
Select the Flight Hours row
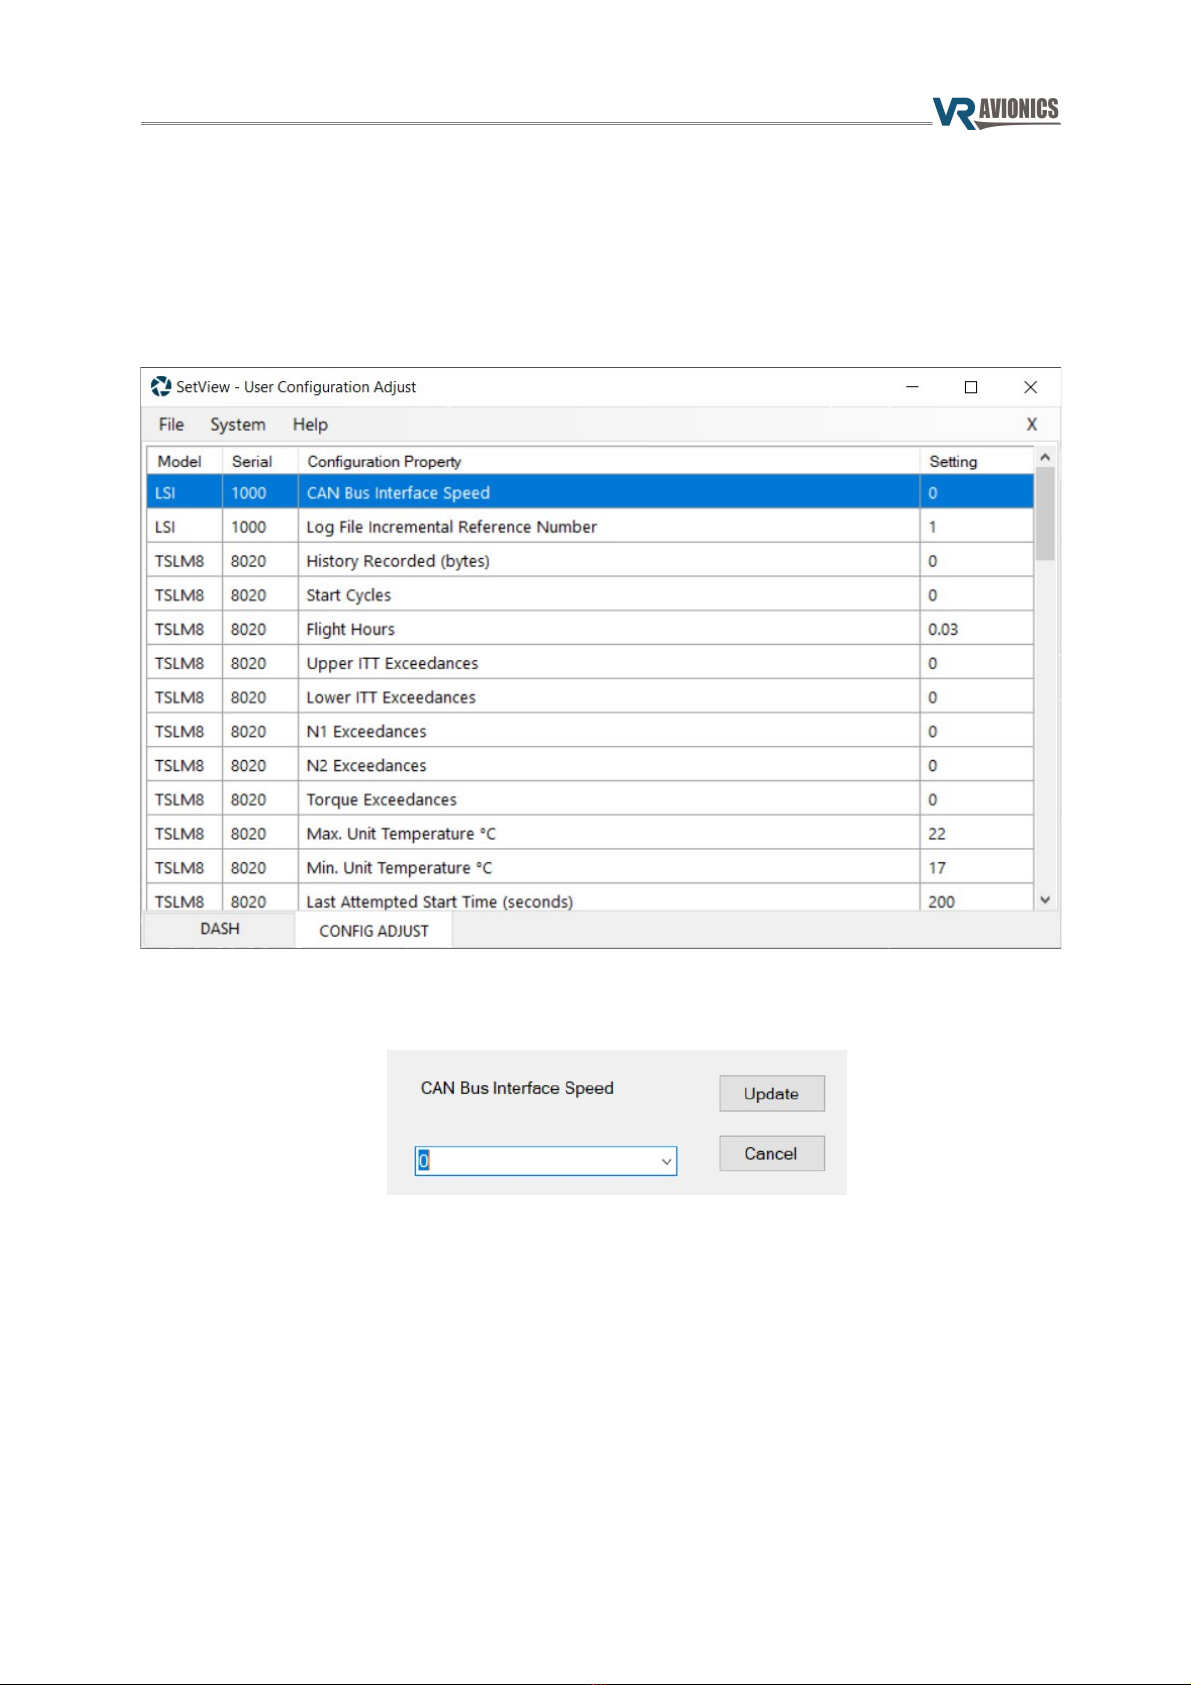tap(590, 628)
